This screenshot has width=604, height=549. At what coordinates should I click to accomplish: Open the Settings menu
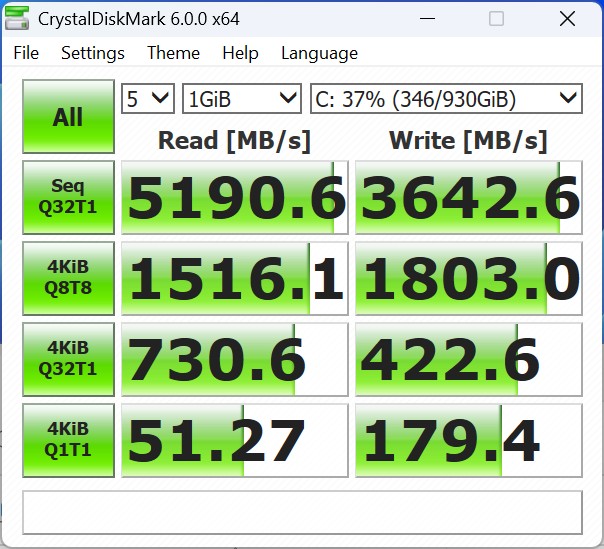(x=93, y=54)
